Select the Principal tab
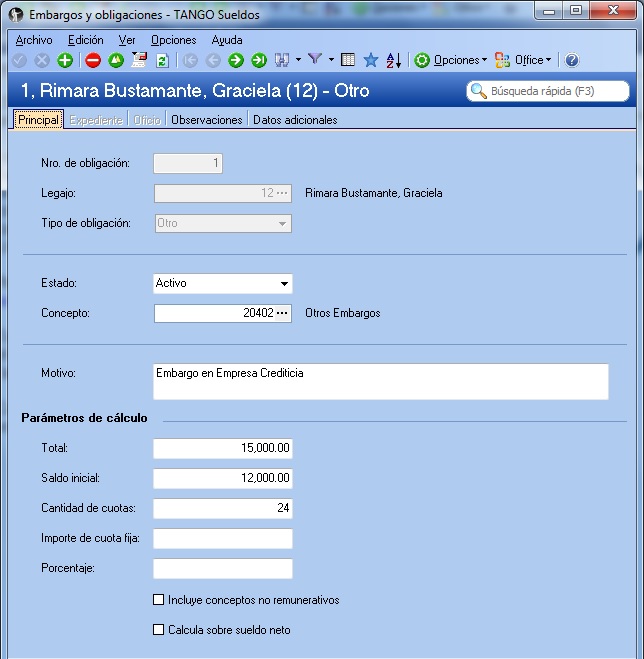 pos(38,120)
